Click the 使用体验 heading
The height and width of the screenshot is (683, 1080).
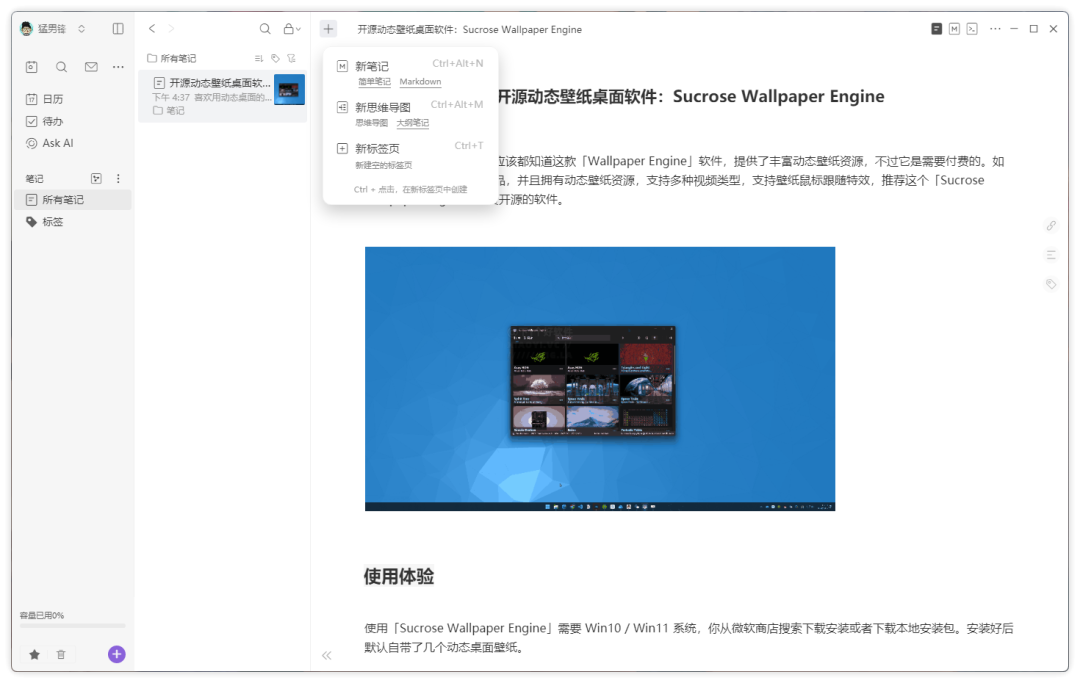tap(399, 576)
